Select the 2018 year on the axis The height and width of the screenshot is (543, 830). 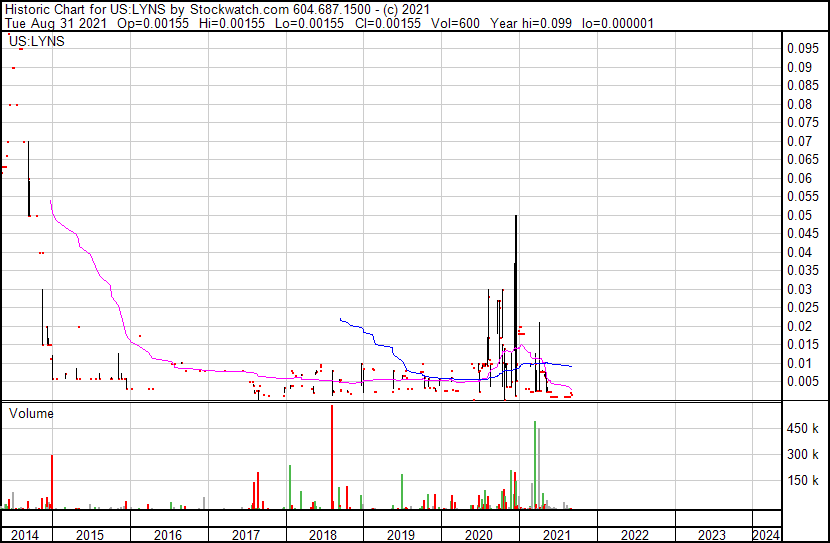point(323,535)
